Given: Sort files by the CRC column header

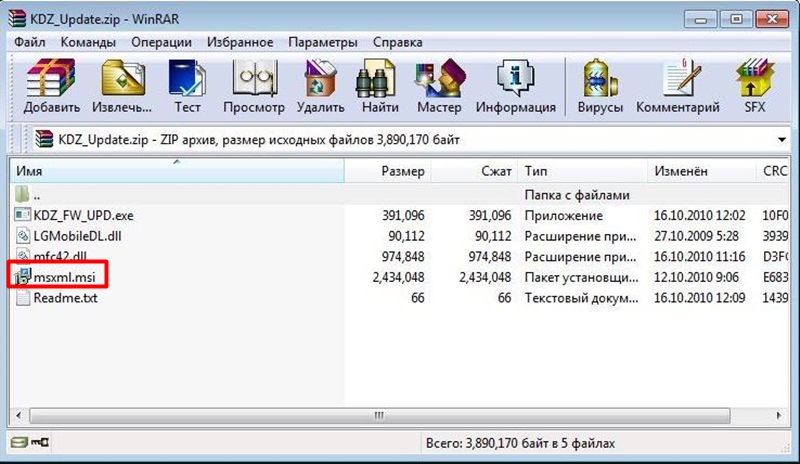Looking at the screenshot, I should pos(773,171).
